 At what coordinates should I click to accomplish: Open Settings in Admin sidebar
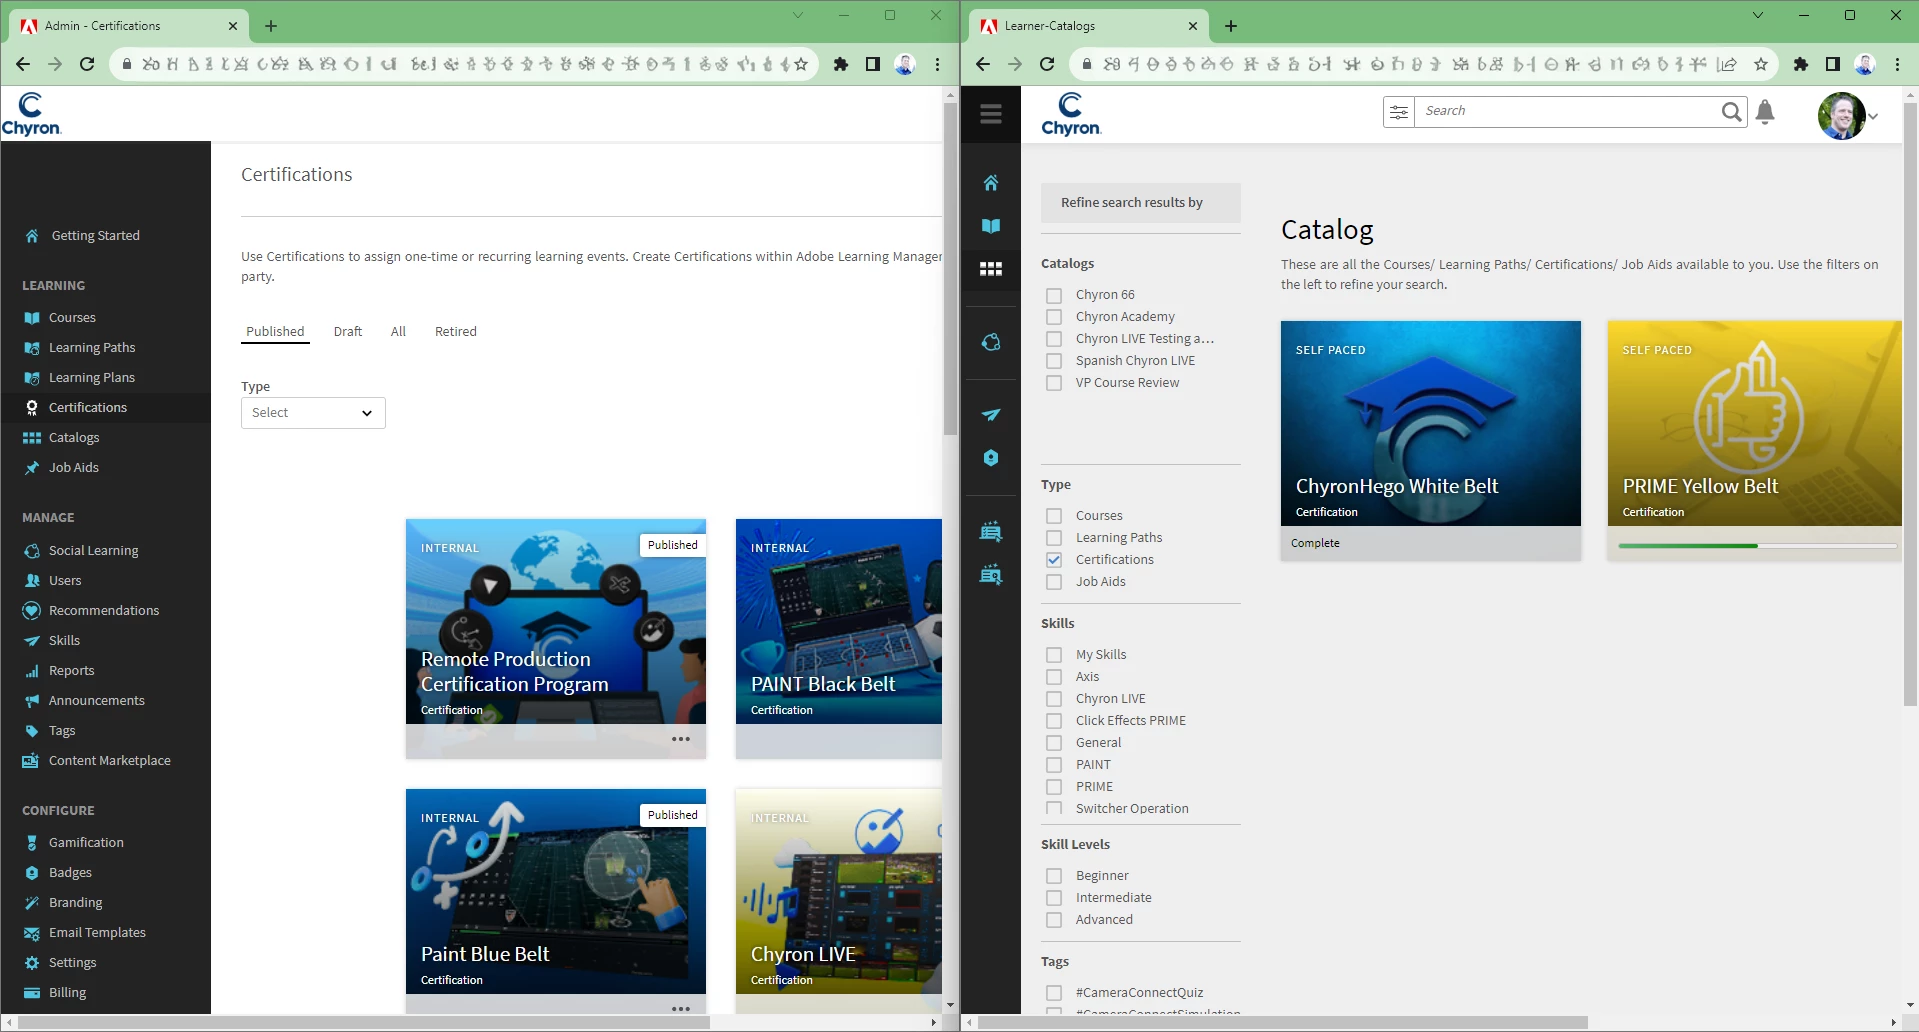[x=72, y=963]
